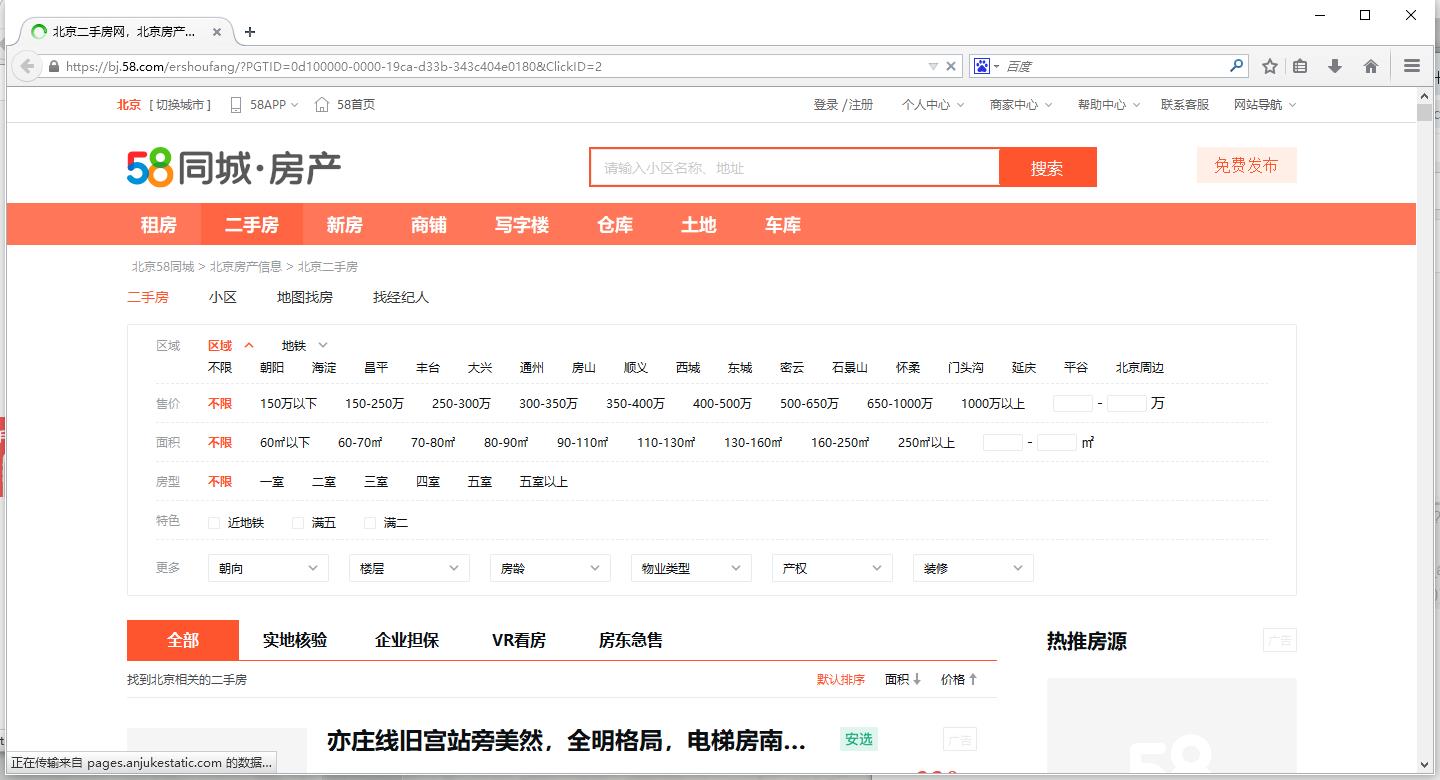Click the Baidu search input field
Image resolution: width=1440 pixels, height=780 pixels.
click(1115, 66)
